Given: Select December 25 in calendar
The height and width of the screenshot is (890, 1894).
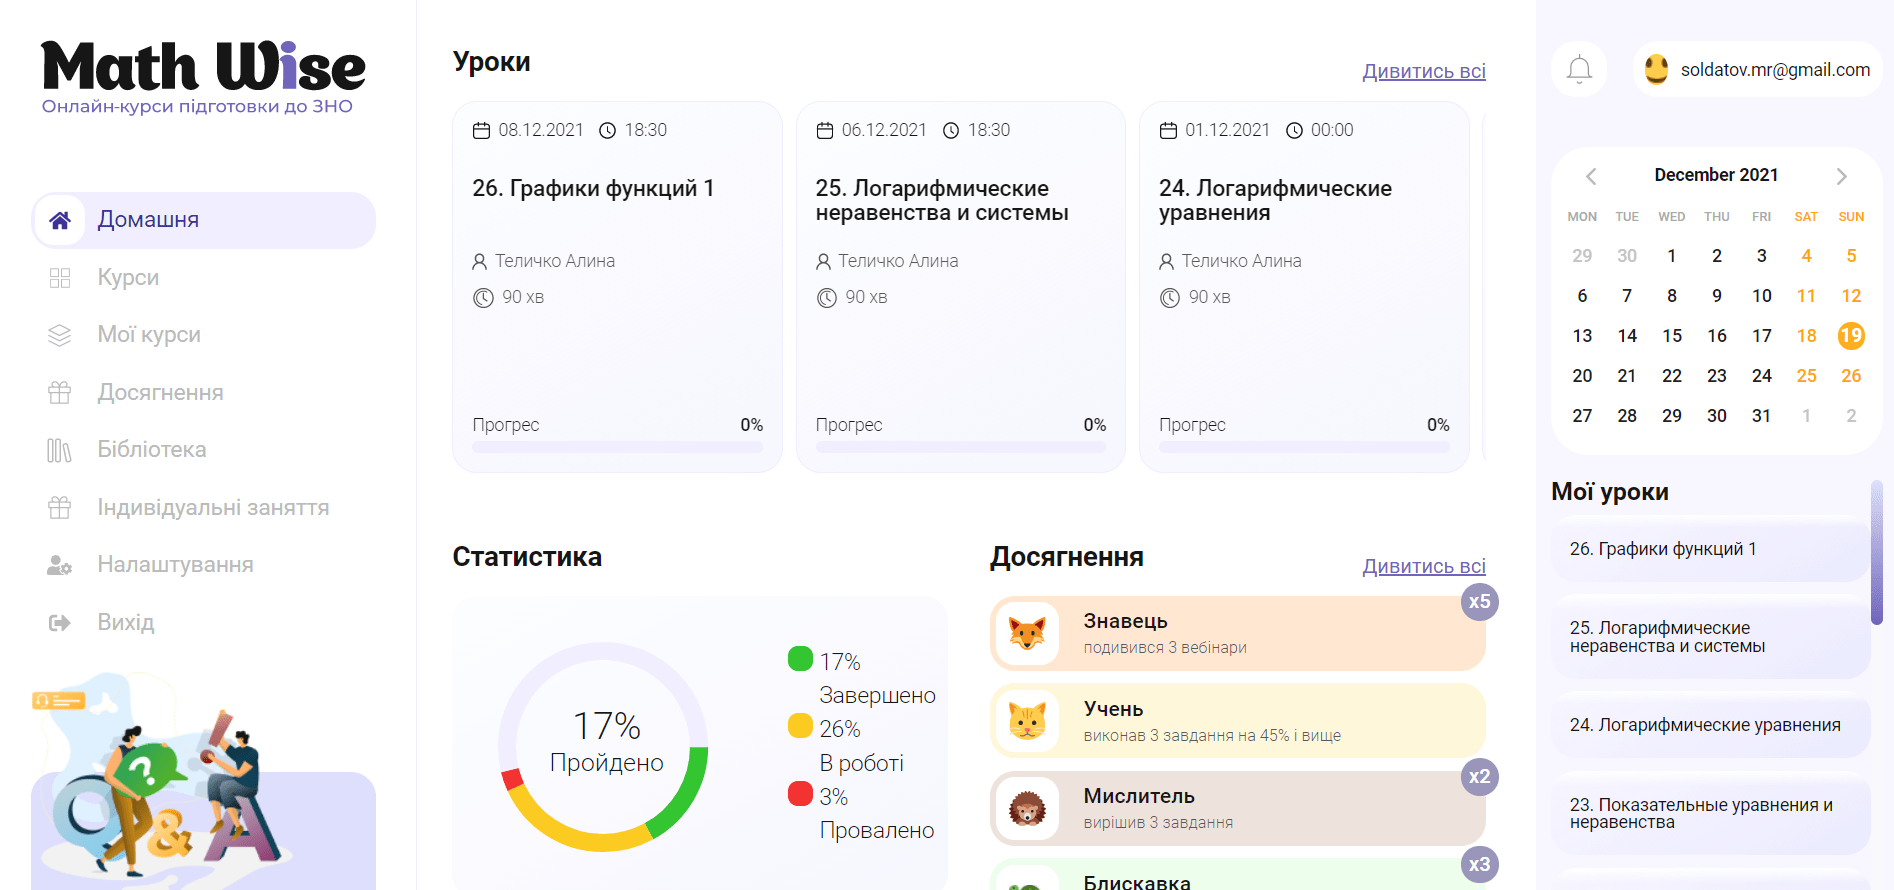Looking at the screenshot, I should [1806, 376].
